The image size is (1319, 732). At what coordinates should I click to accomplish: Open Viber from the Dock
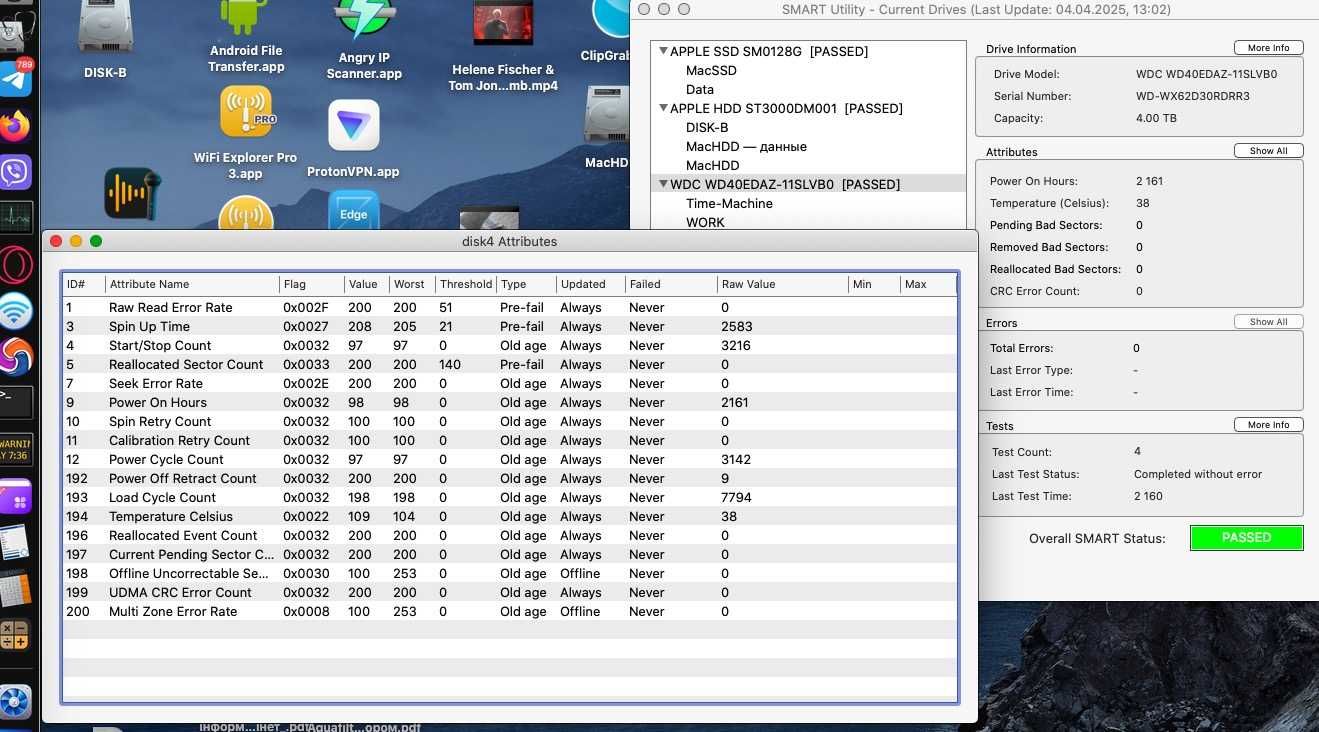[16, 171]
